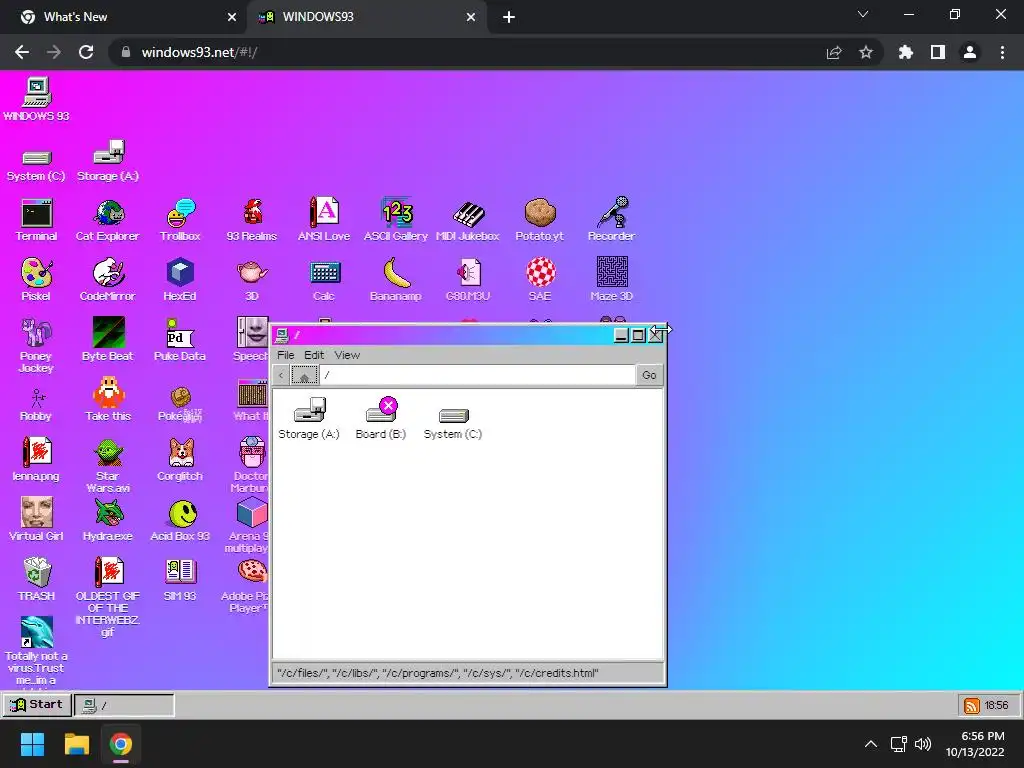Open Acid Box 93 smiley icon
This screenshot has width=1024, height=768.
(180, 521)
